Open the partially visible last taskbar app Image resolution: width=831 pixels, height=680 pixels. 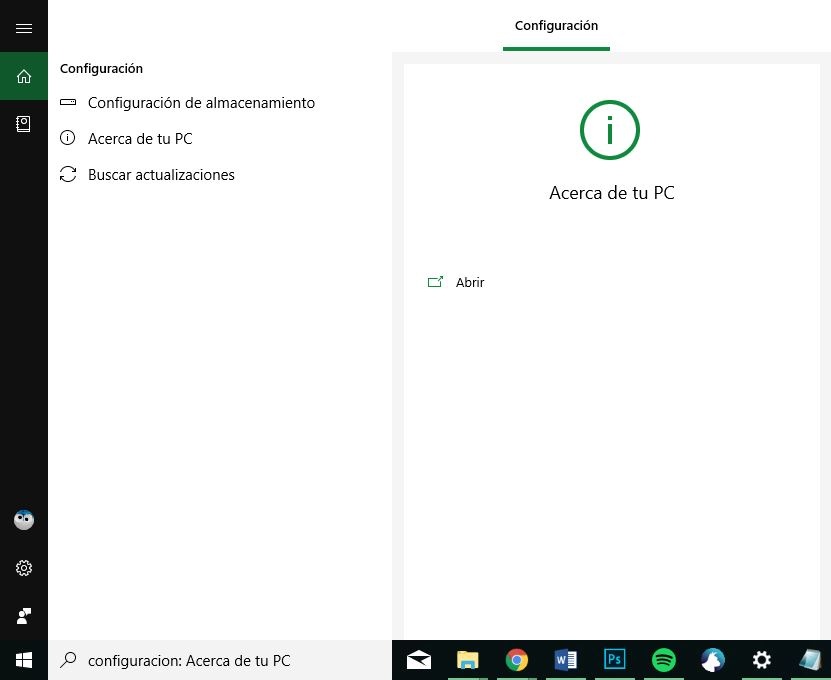click(x=811, y=660)
